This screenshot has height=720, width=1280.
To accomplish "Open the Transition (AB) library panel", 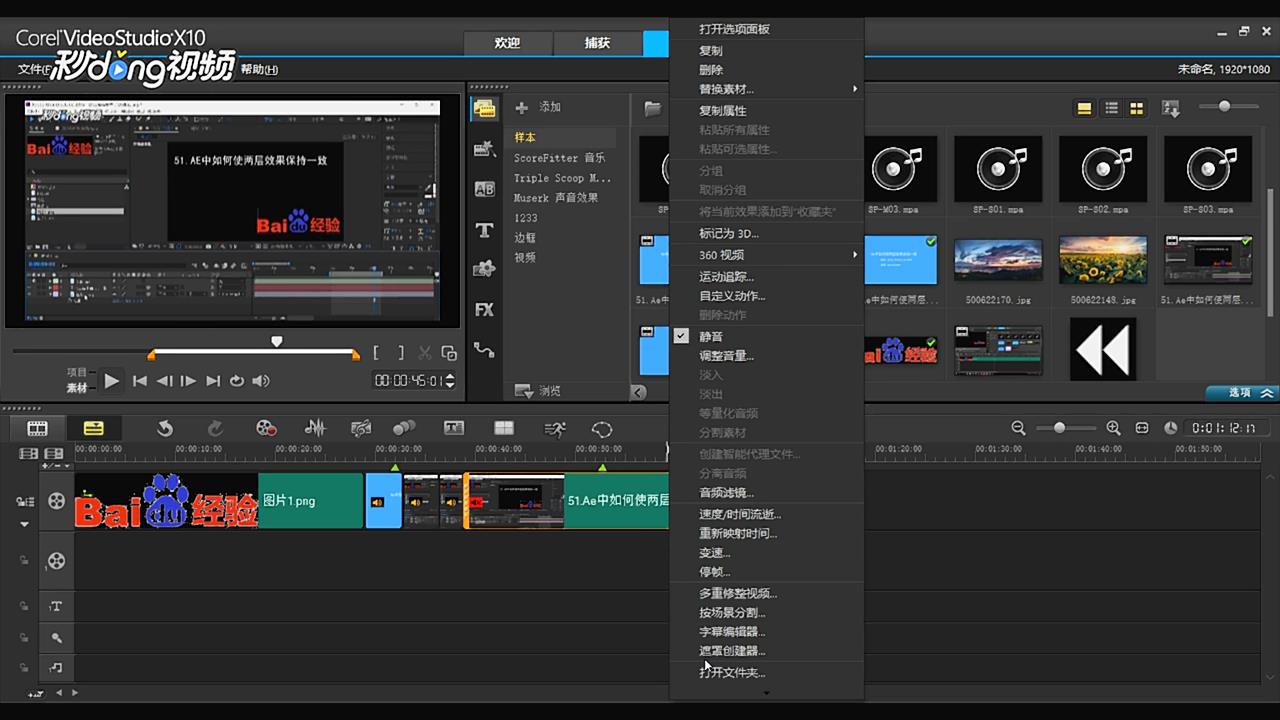I will pyautogui.click(x=484, y=189).
